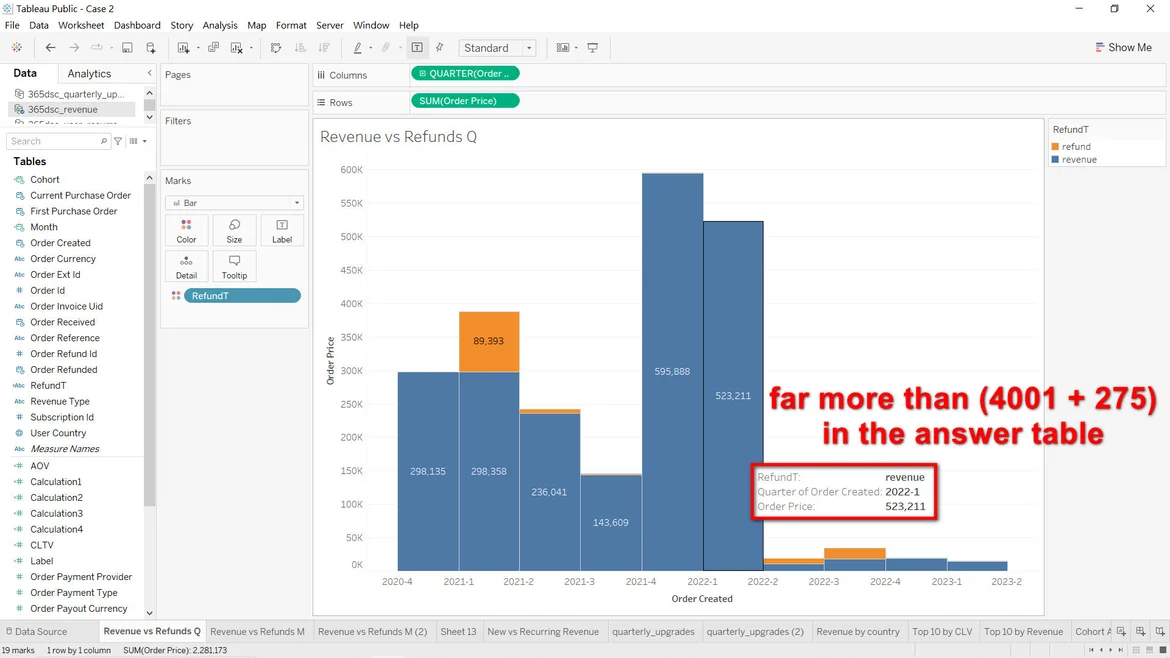Viewport: 1170px width, 658px height.
Task: Toggle the Fix Axes pin icon
Action: point(439,48)
